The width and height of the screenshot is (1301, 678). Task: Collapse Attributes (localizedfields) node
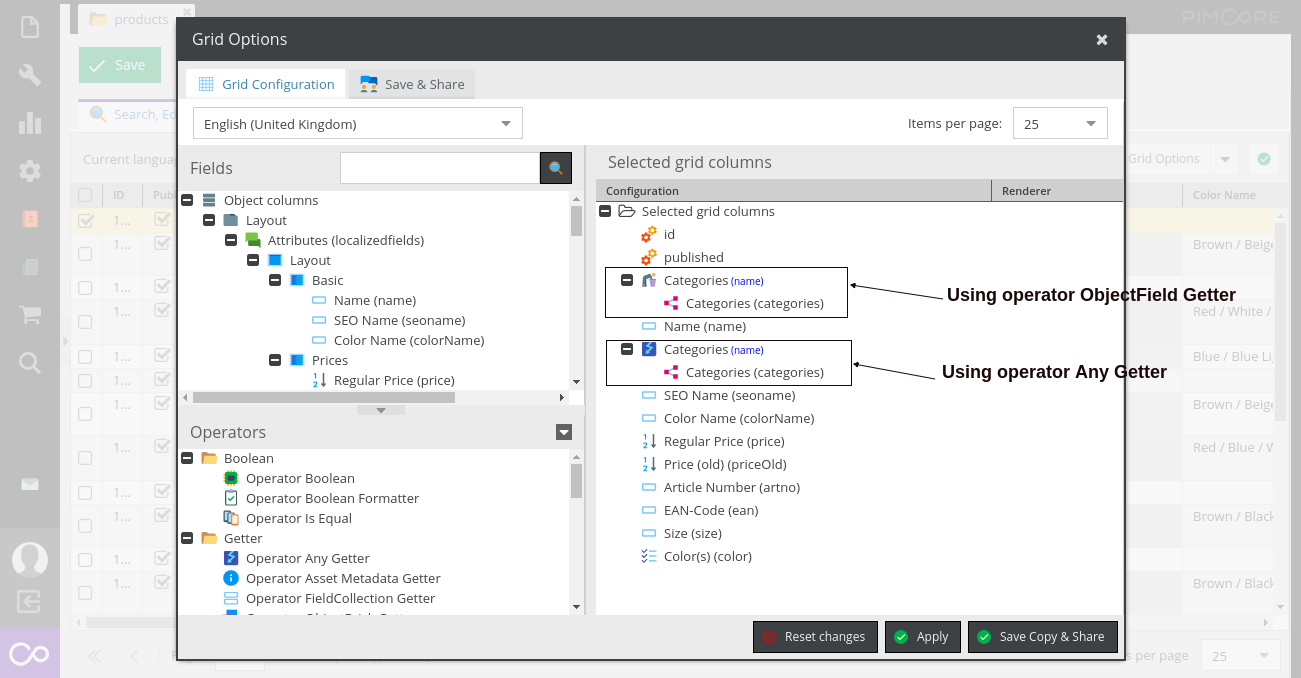(x=231, y=240)
